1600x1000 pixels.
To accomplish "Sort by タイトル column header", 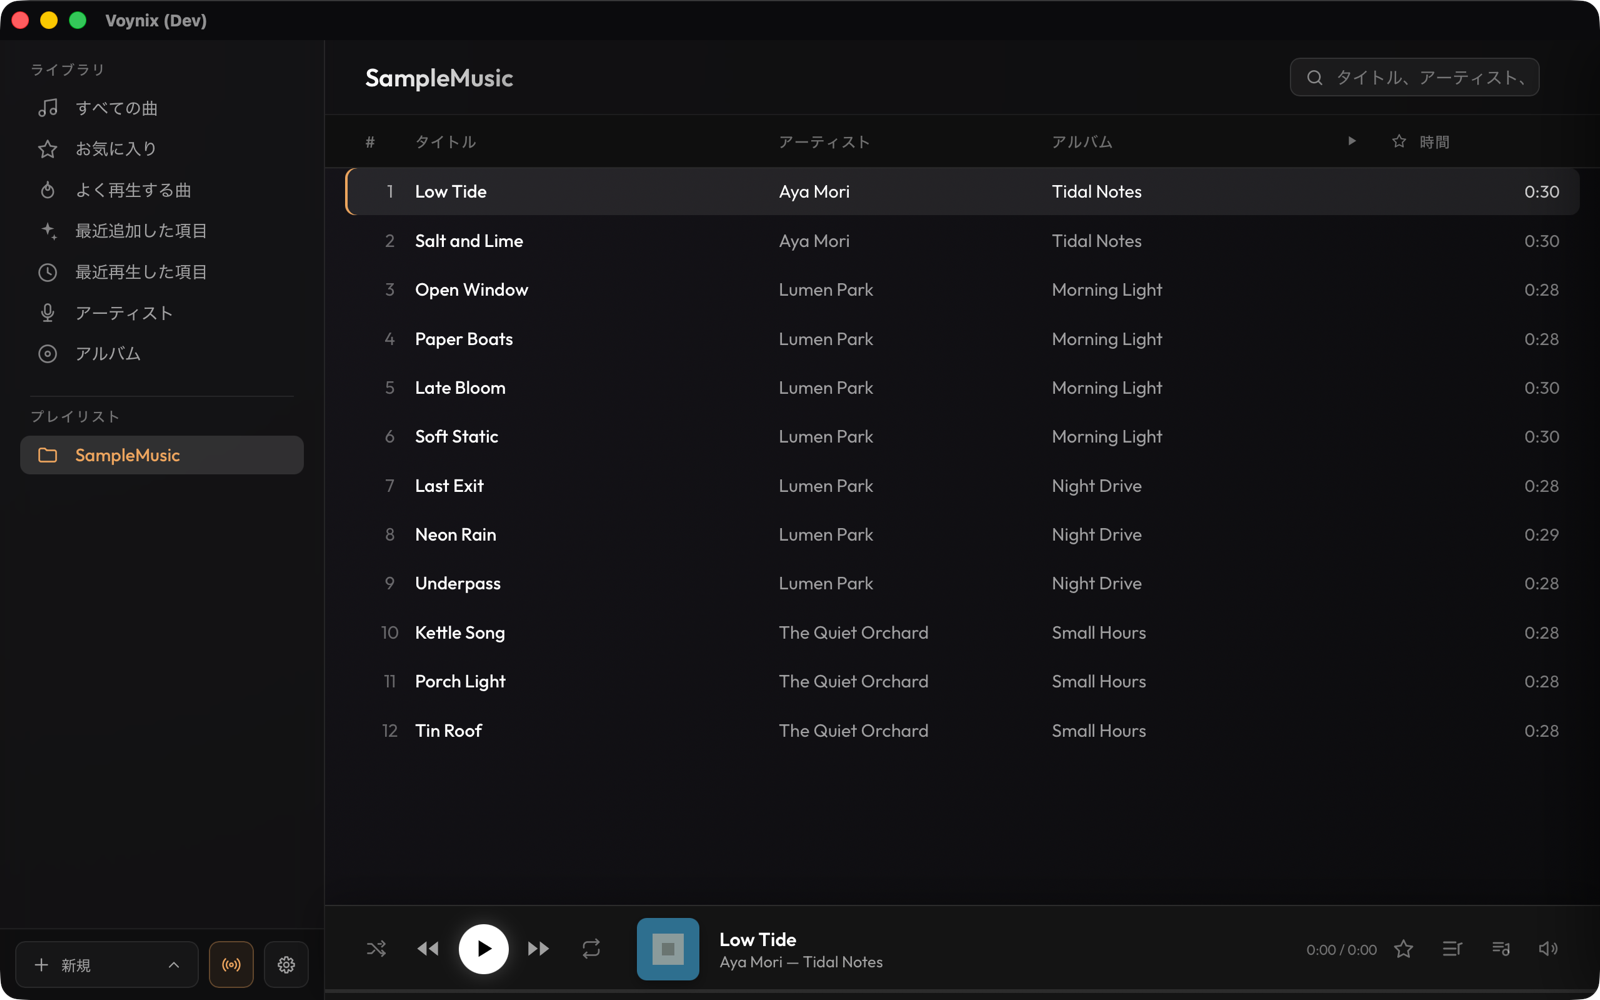I will pos(445,142).
